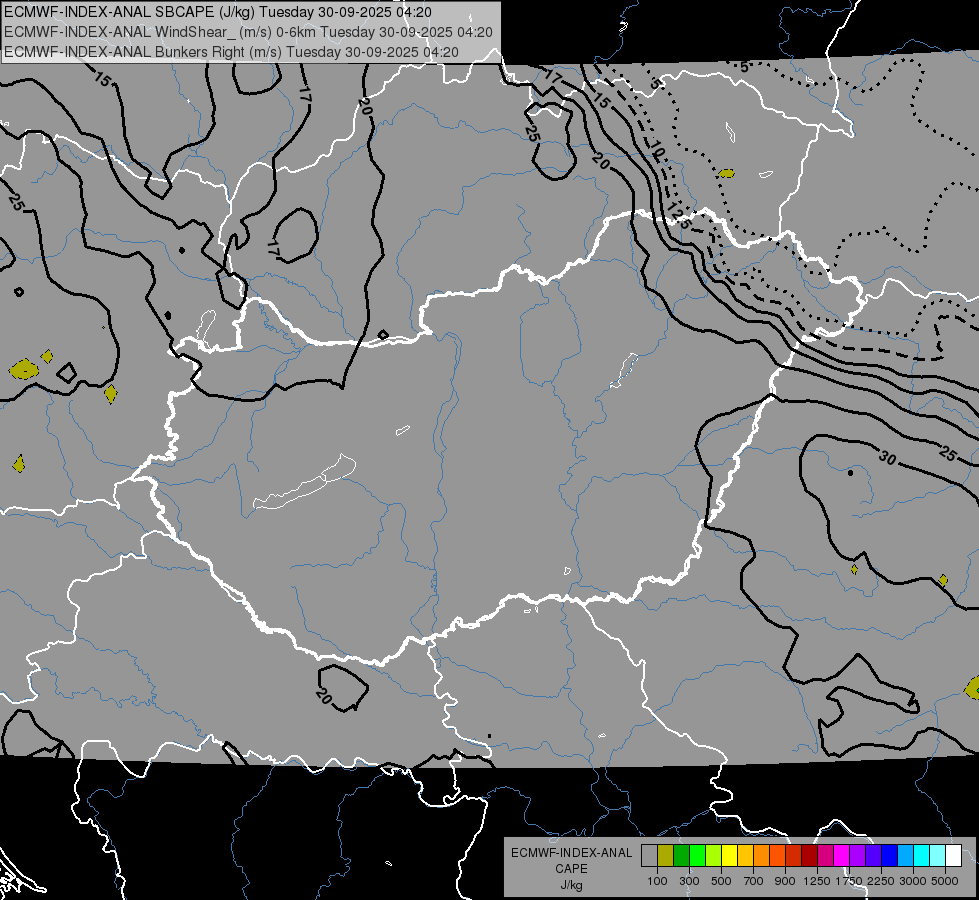Viewport: 979px width, 900px height.
Task: Click the 20 contour label near bottom
Action: [x=323, y=695]
